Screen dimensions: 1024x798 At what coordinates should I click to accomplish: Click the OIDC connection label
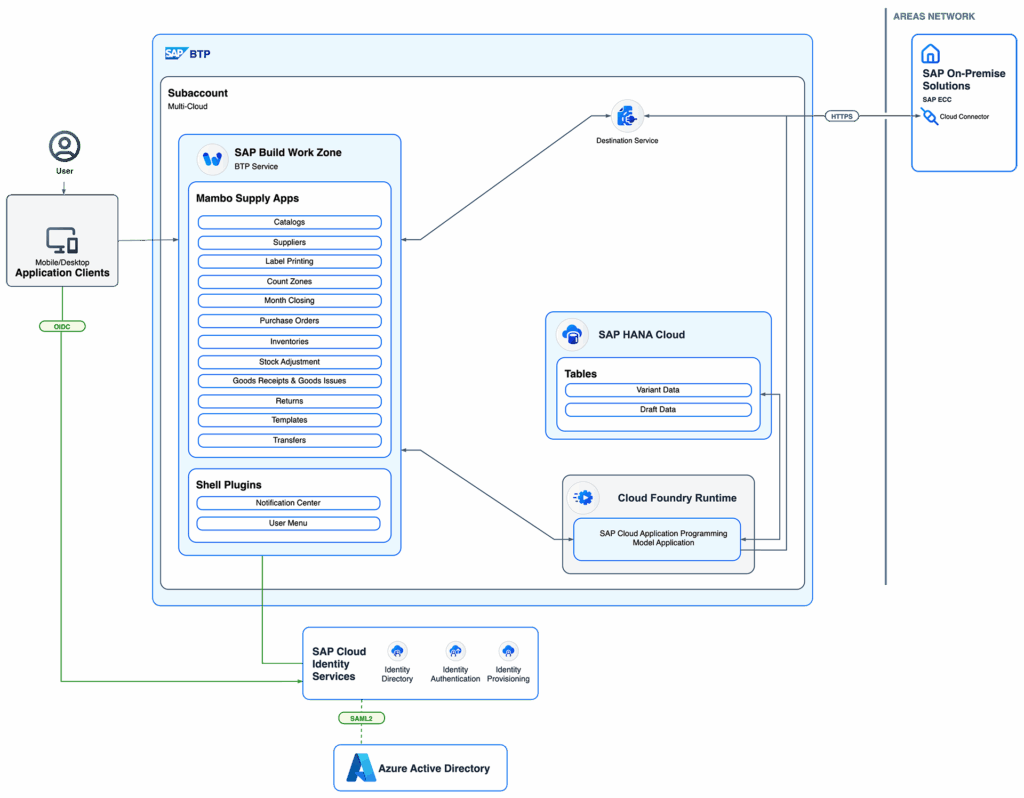(x=62, y=327)
